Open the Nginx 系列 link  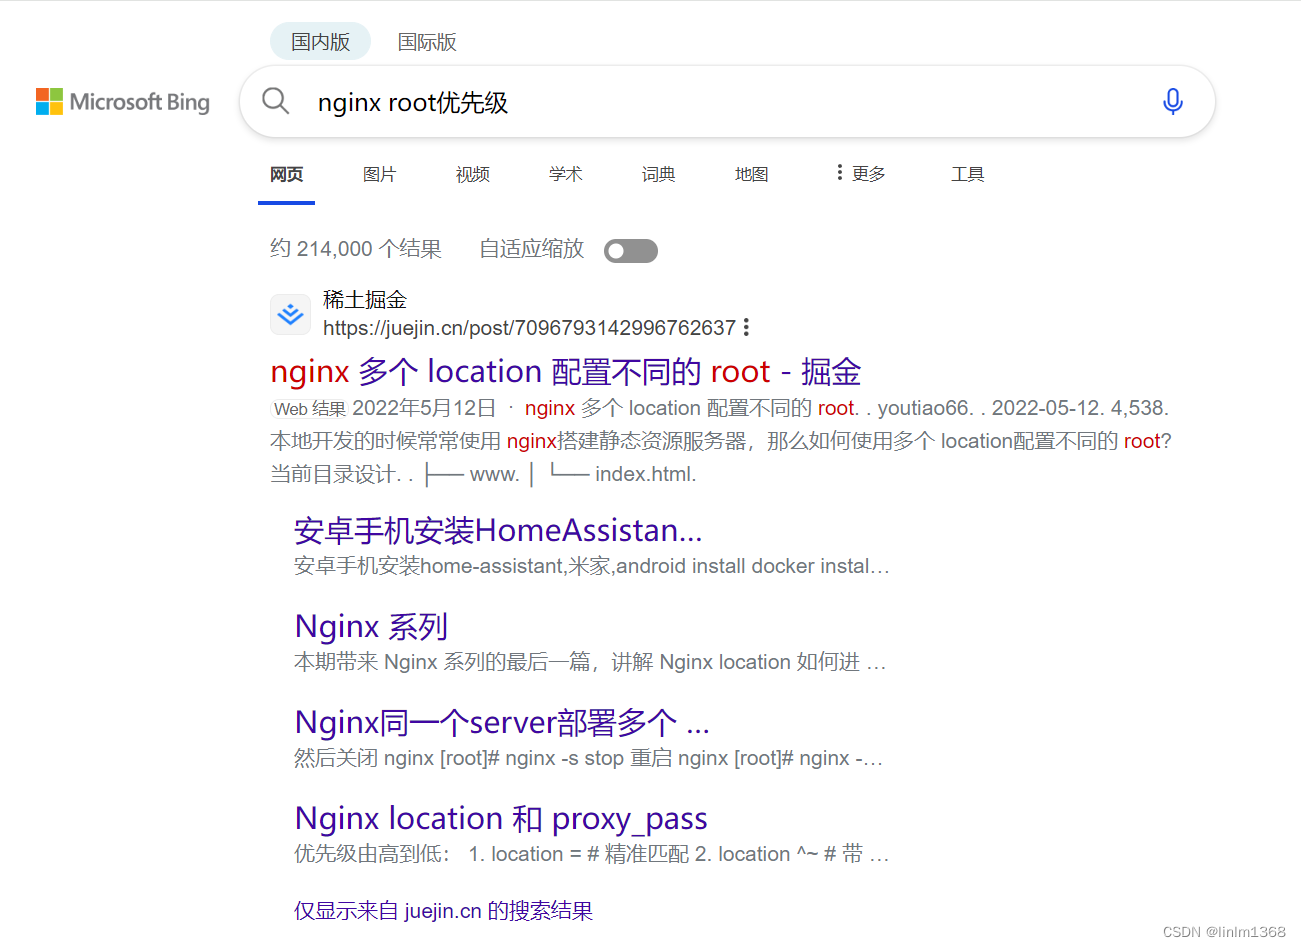click(371, 626)
